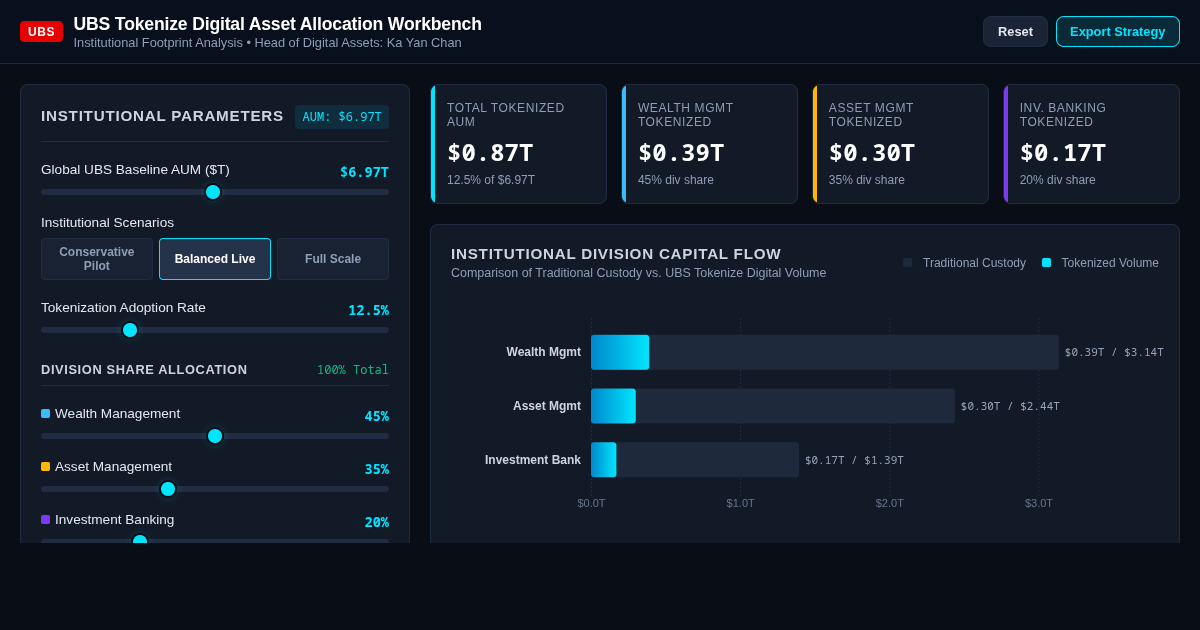Open Asset Mgmt Tokenized card

901,144
